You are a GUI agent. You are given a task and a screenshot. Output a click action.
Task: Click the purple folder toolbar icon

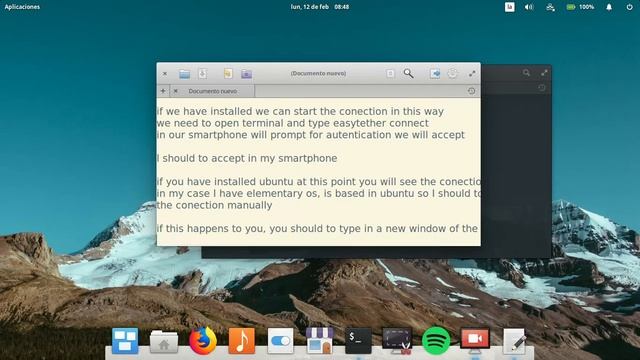[x=246, y=74]
